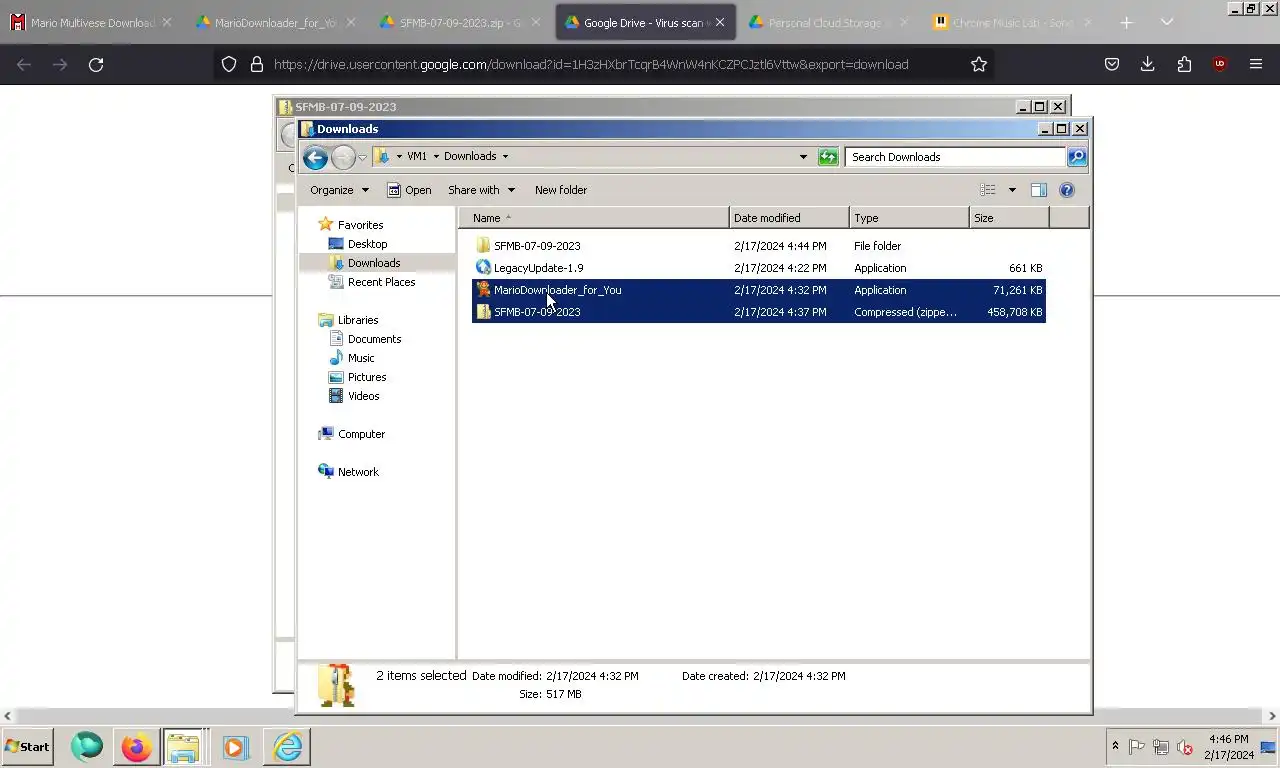Sort by the Date modified column header
The height and width of the screenshot is (768, 1280).
(789, 218)
